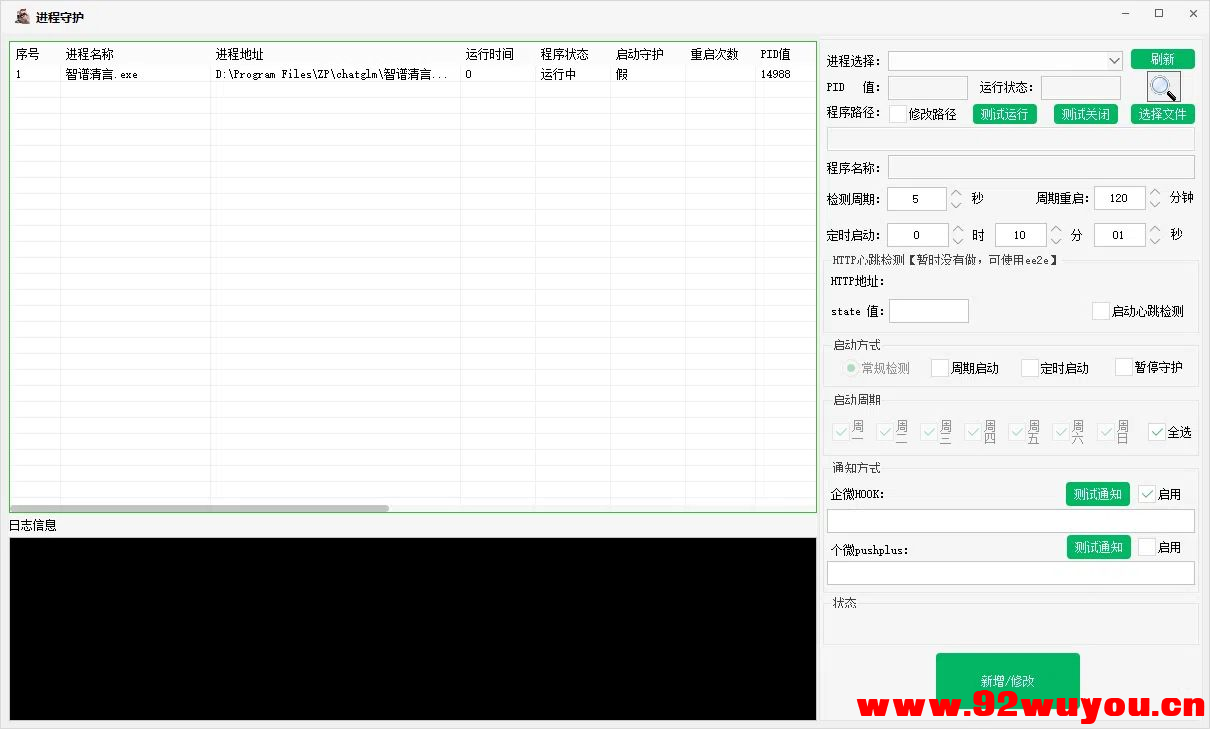Click the up arrow beside 检测周期
1210x729 pixels.
(x=957, y=193)
